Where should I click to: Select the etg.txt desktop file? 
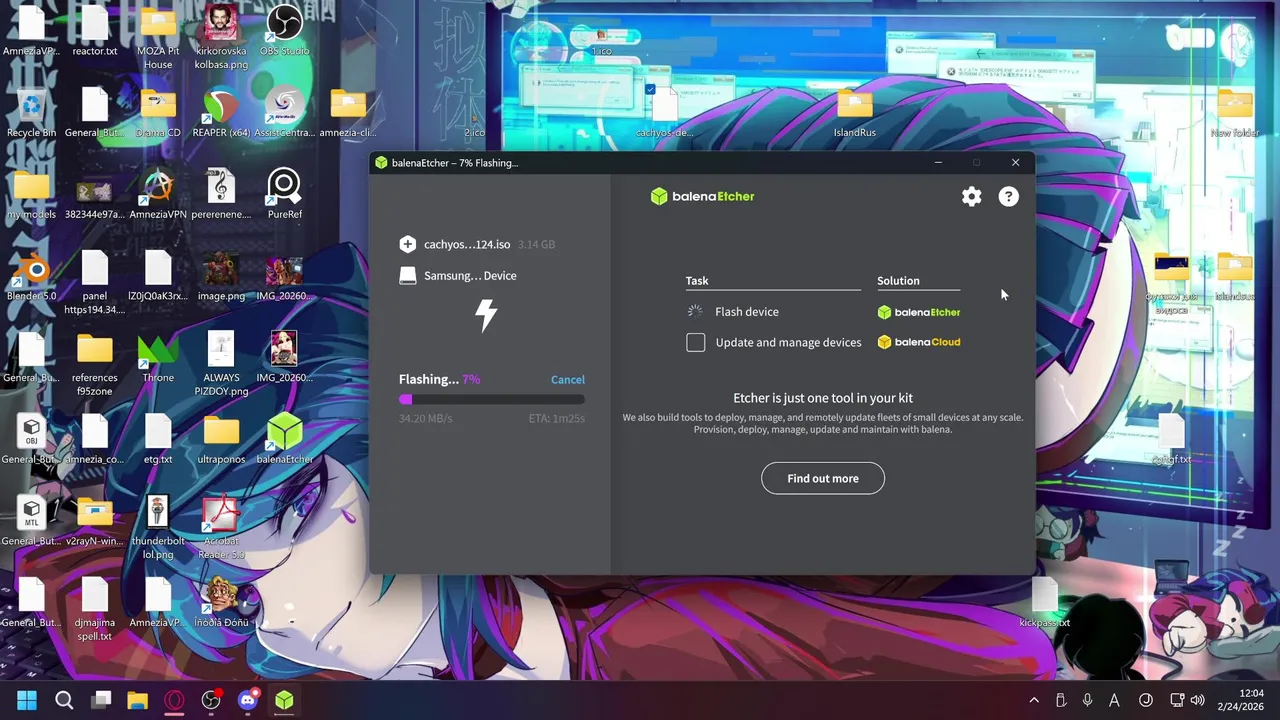(158, 440)
